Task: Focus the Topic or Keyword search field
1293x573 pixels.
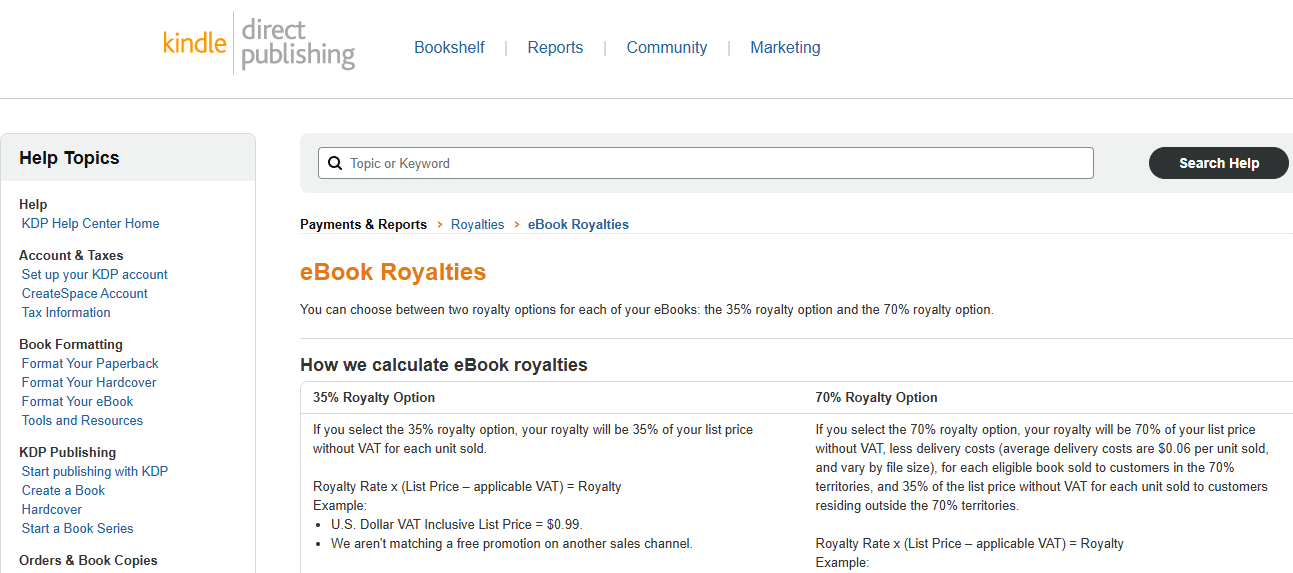Action: [706, 163]
